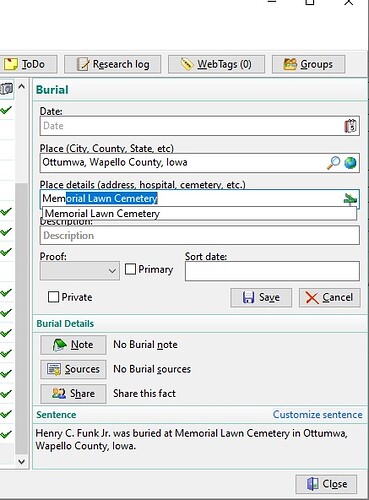Viewport: 369px width, 500px height.
Task: Cancel the burial edit
Action: [x=330, y=297]
